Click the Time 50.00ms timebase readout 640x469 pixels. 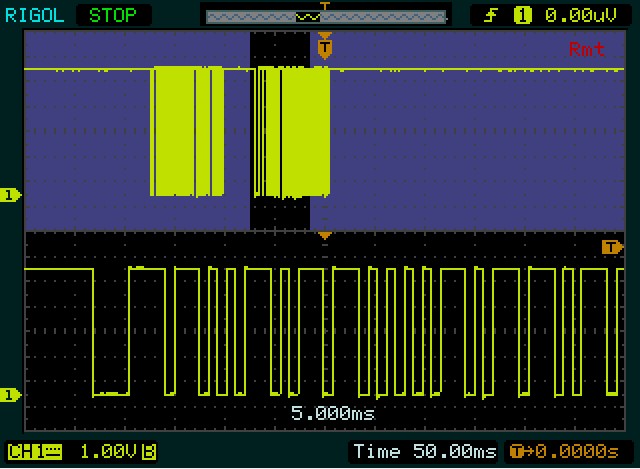423,451
